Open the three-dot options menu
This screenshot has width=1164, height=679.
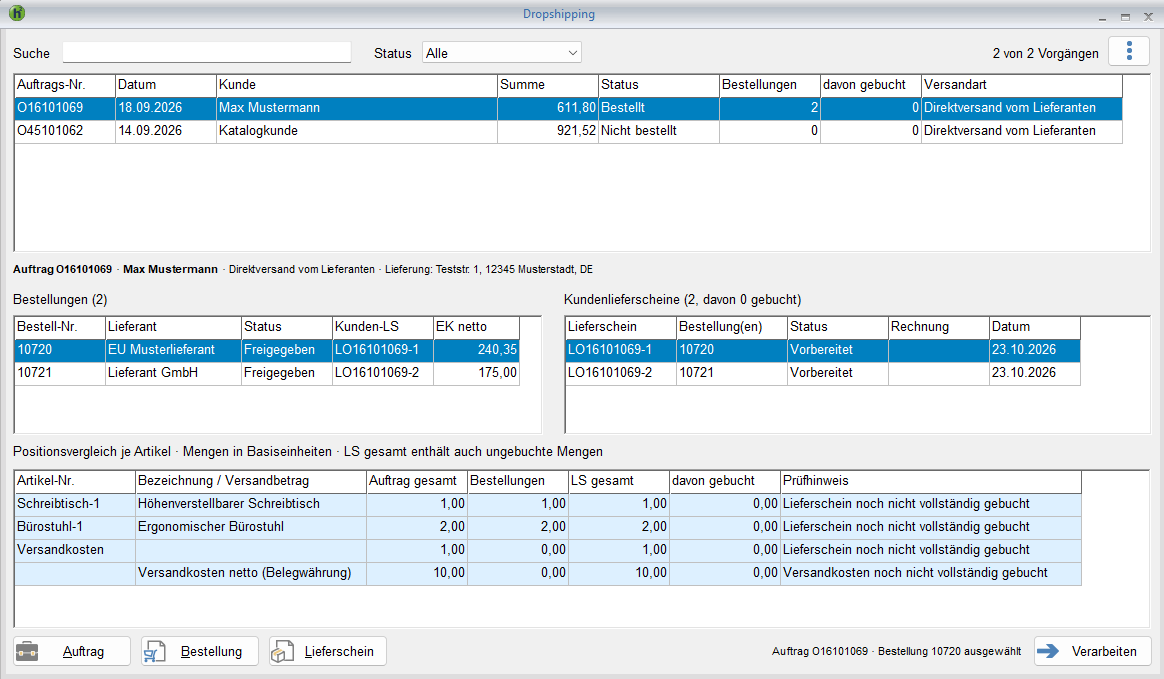pos(1129,51)
